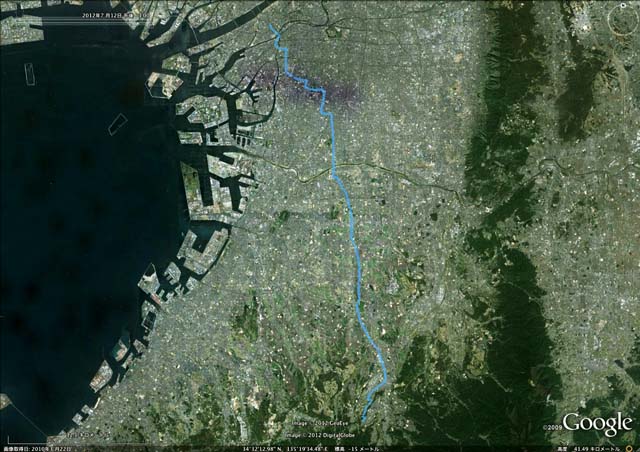Click the north marker on compass ring
The image size is (640, 452).
click(623, 5)
